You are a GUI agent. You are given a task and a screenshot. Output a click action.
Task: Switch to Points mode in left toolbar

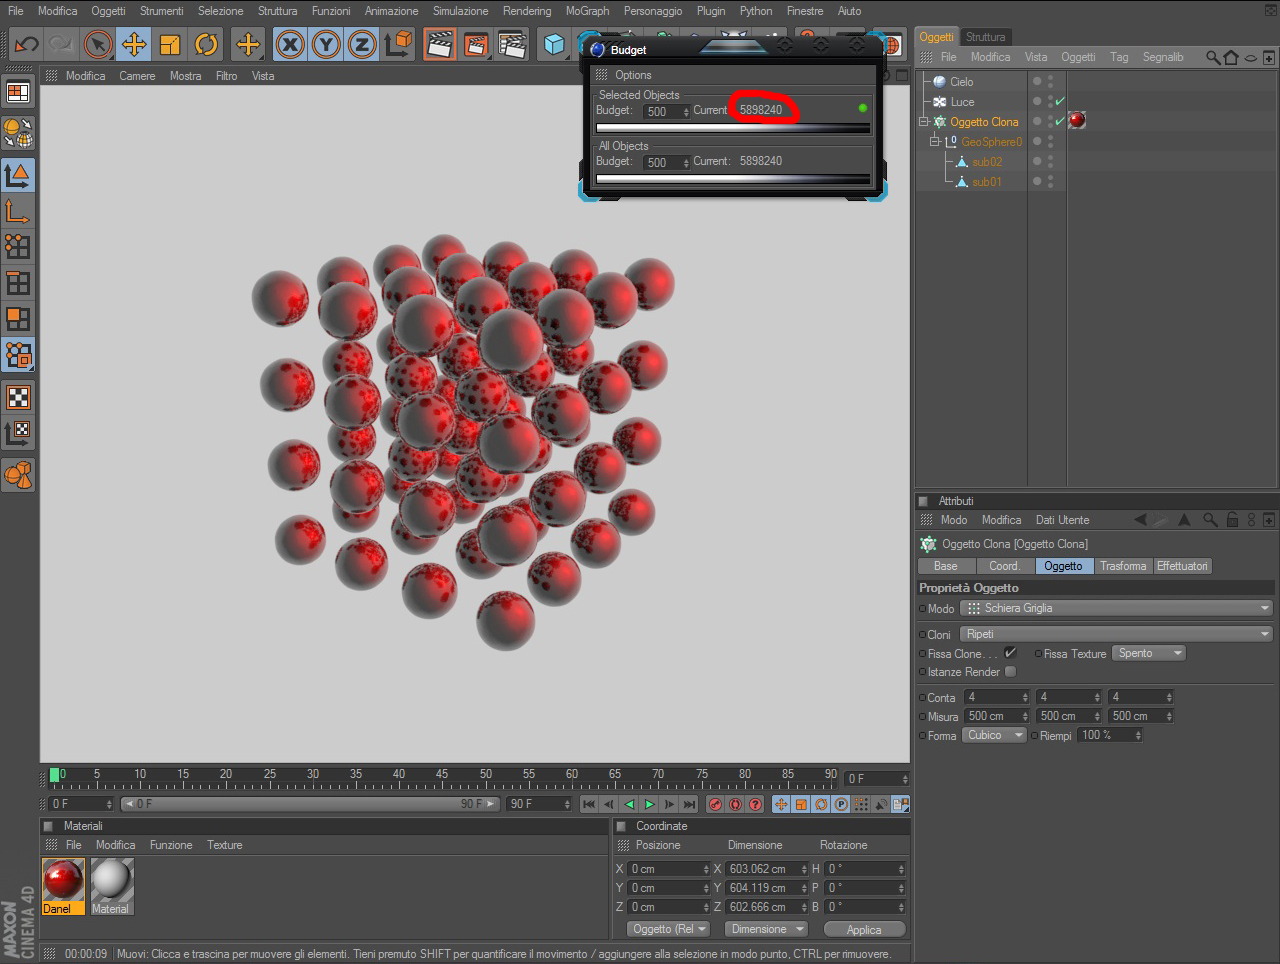[x=18, y=247]
